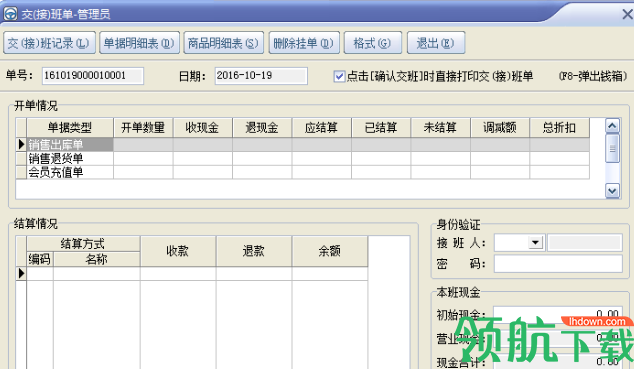Click the 初始现金 value field
634x369 pixels.
(x=558, y=314)
